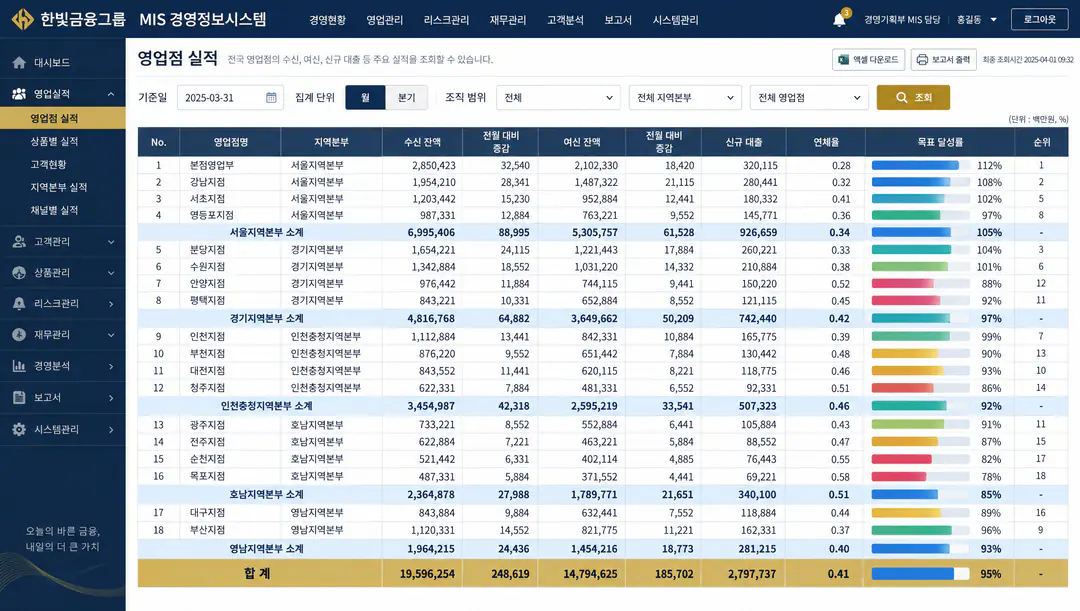Click the dashboard home icon in sidebar

(19, 63)
